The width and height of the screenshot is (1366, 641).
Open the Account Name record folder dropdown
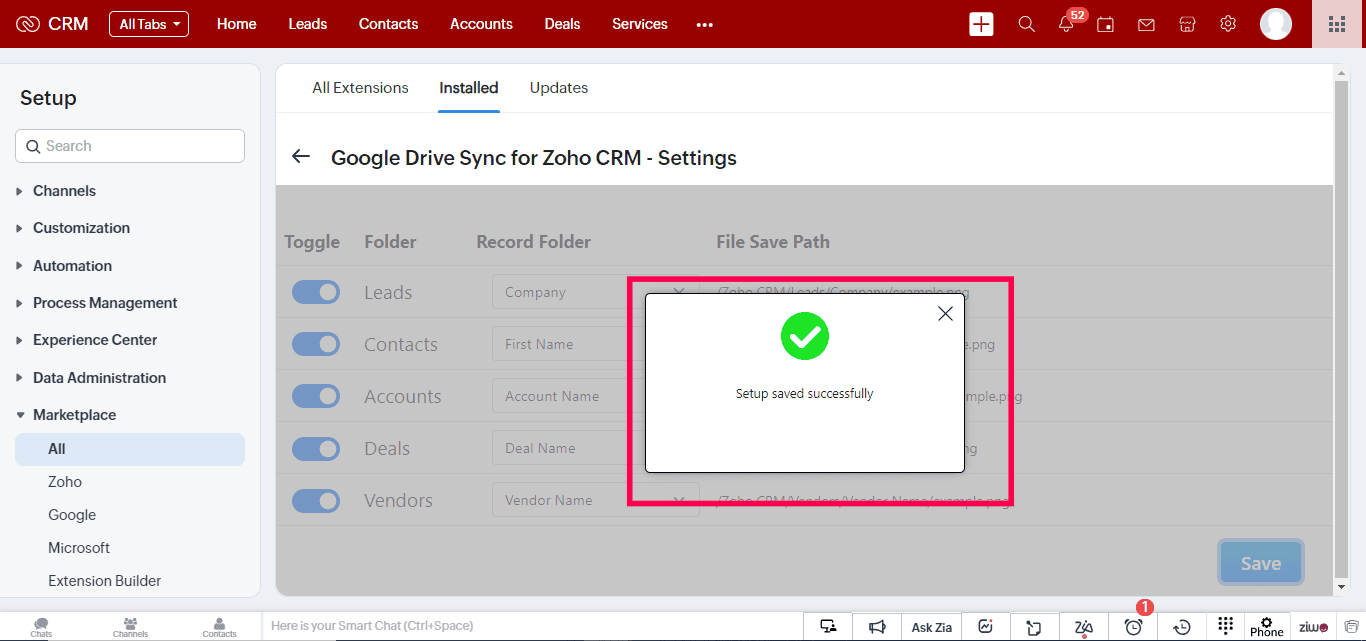coord(595,396)
